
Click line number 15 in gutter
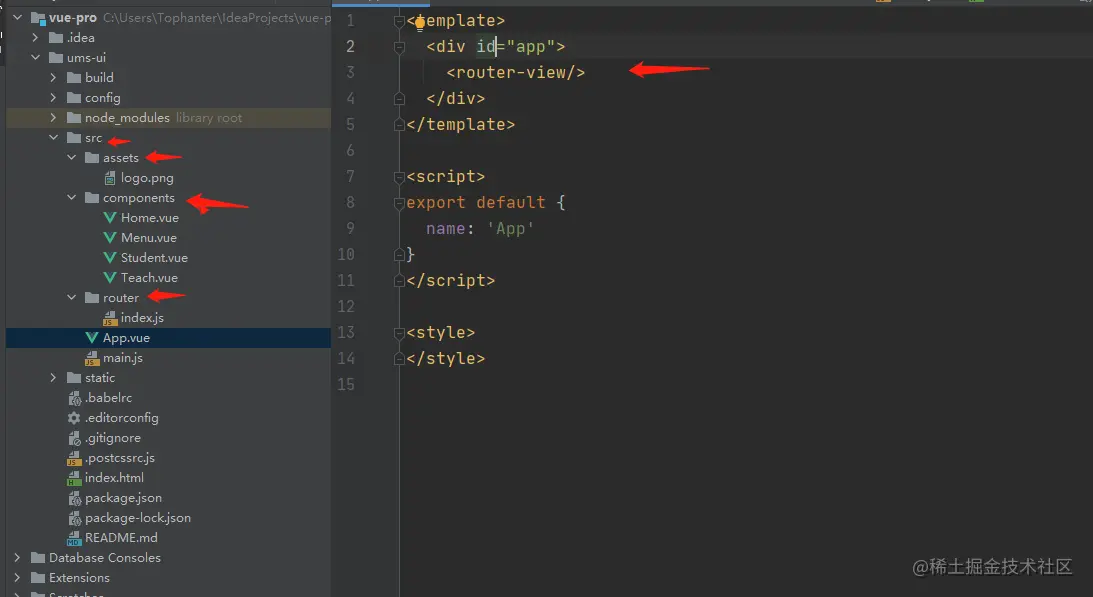pyautogui.click(x=346, y=384)
